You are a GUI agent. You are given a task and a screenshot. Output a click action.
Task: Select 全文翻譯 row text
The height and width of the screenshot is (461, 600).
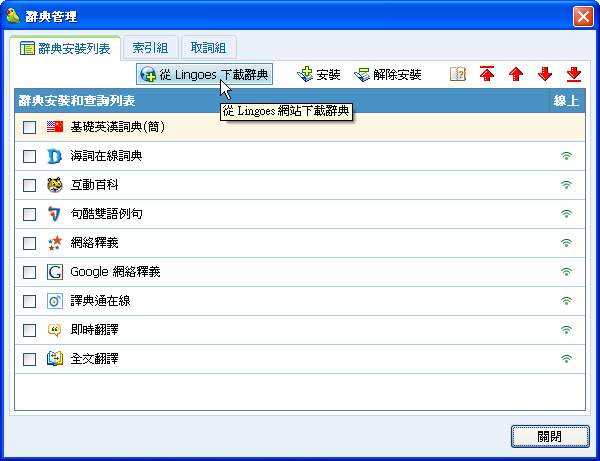click(94, 359)
